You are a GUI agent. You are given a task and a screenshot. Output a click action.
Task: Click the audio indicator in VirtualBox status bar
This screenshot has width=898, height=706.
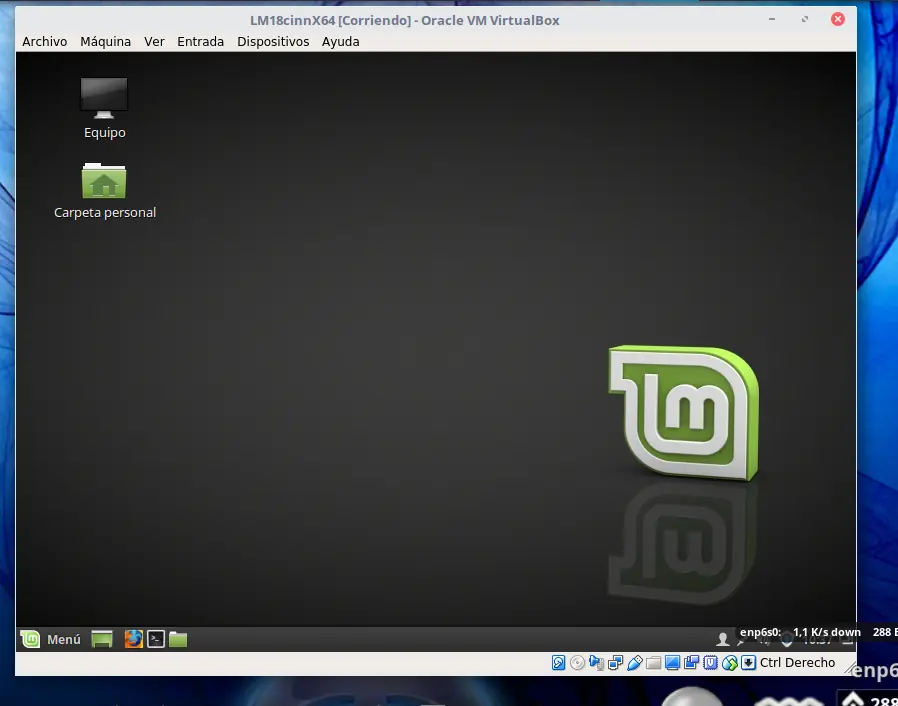coord(596,663)
